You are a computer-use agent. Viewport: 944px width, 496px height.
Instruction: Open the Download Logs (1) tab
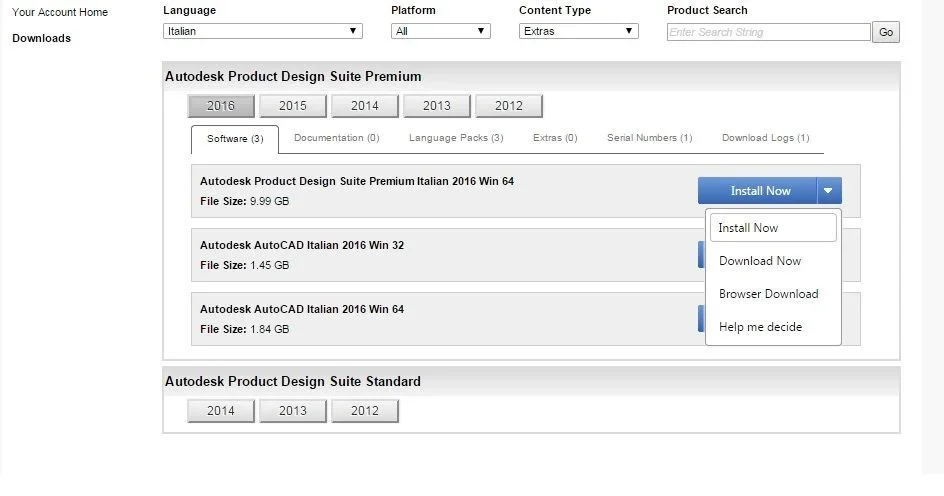click(x=766, y=138)
